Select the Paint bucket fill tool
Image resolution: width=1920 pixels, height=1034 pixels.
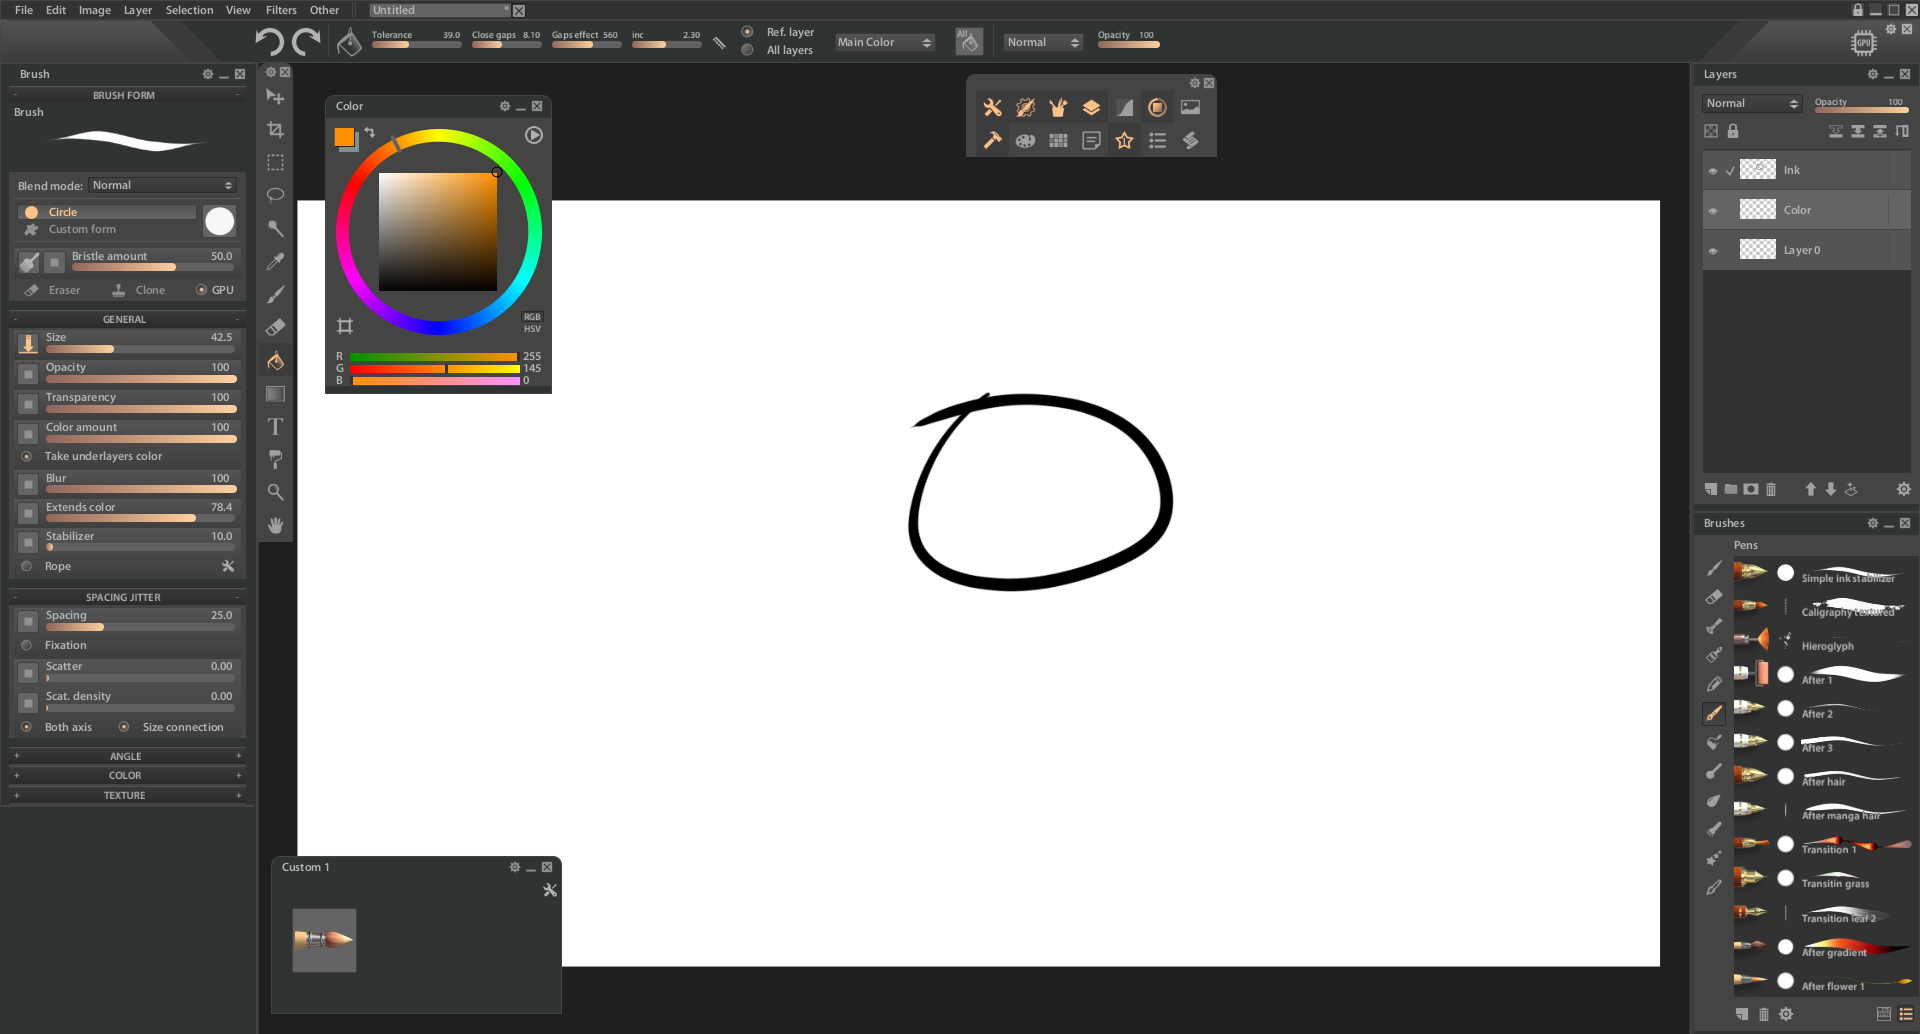276,361
